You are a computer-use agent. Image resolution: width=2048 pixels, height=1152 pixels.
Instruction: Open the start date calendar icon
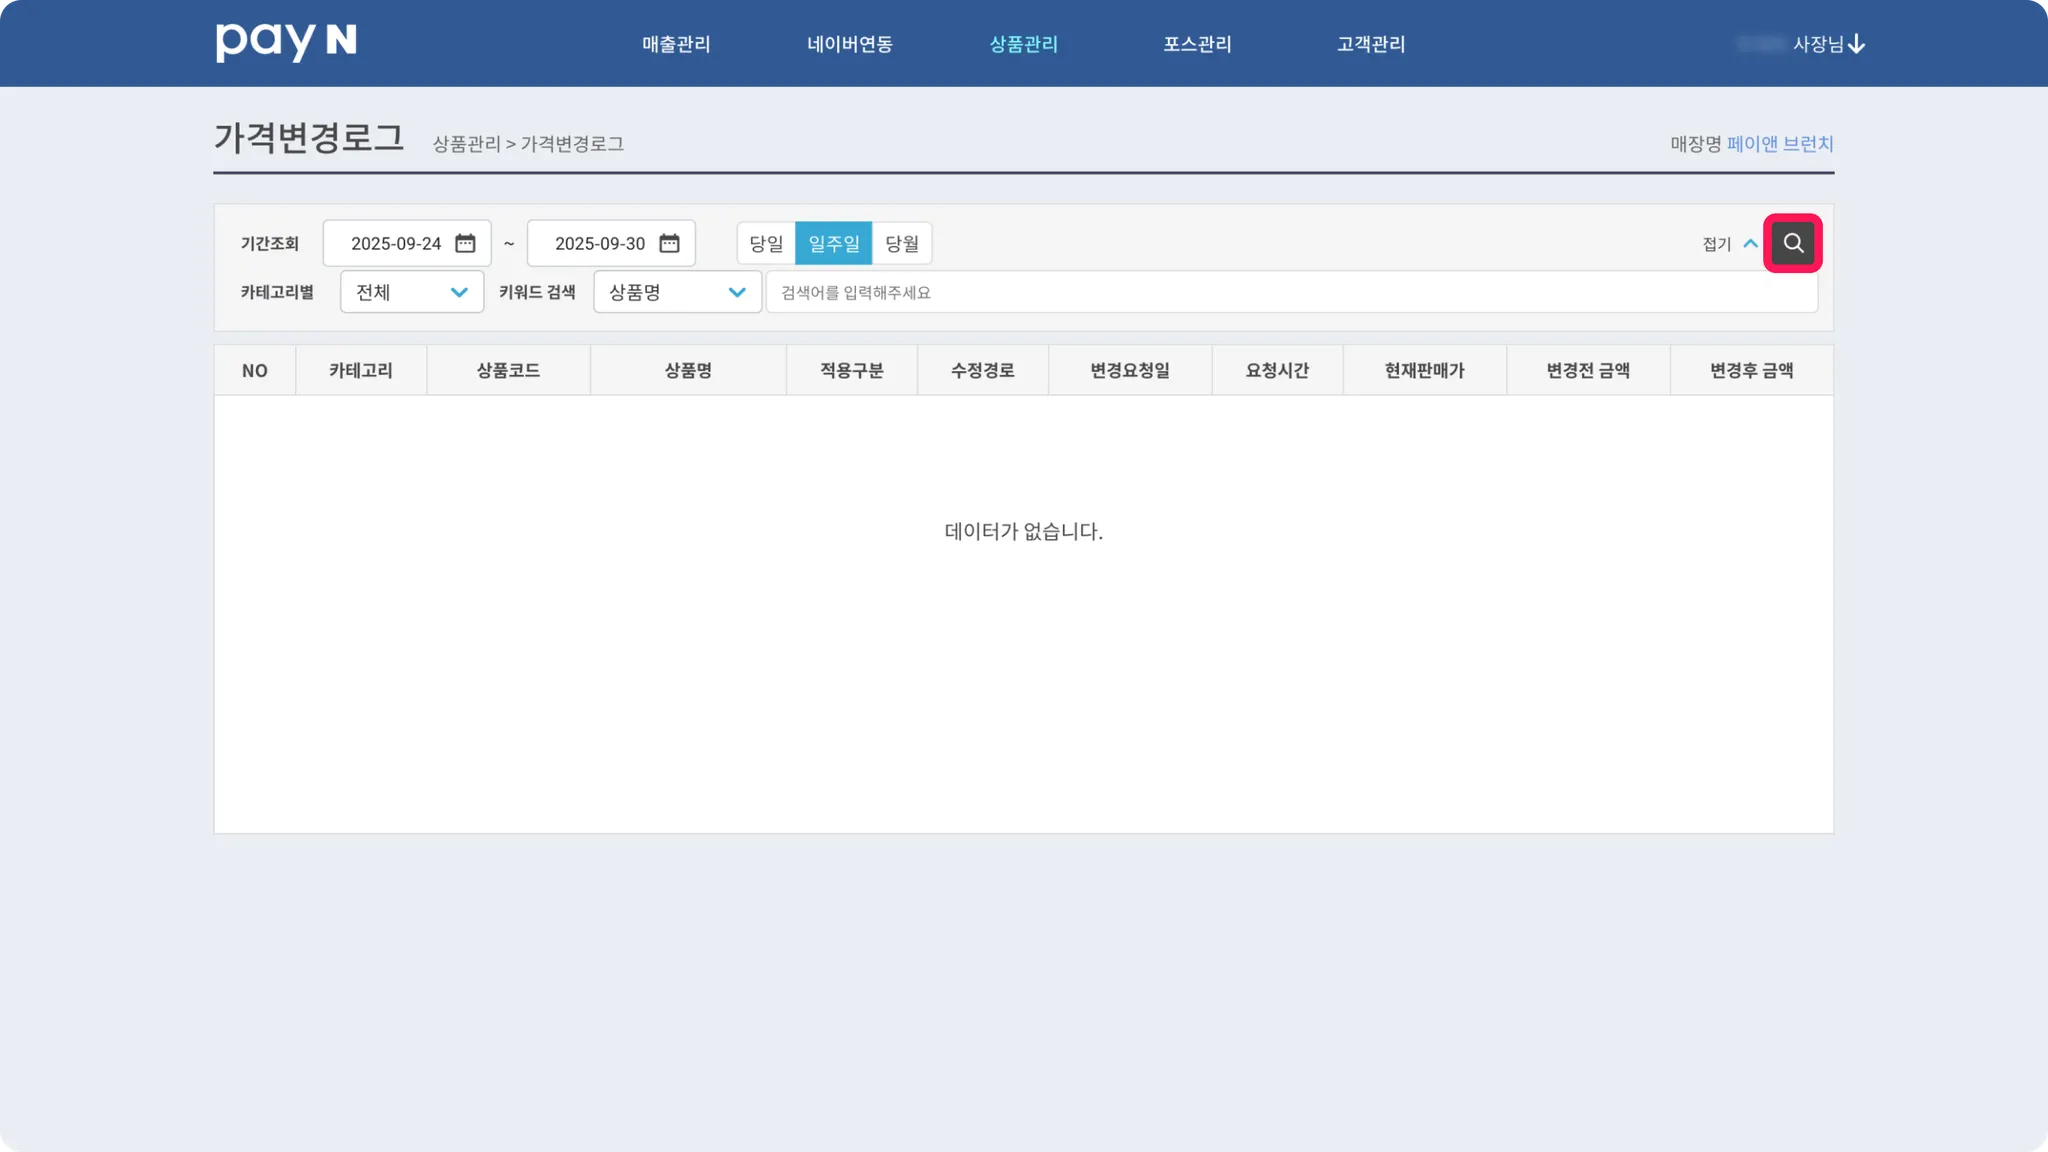pyautogui.click(x=465, y=243)
